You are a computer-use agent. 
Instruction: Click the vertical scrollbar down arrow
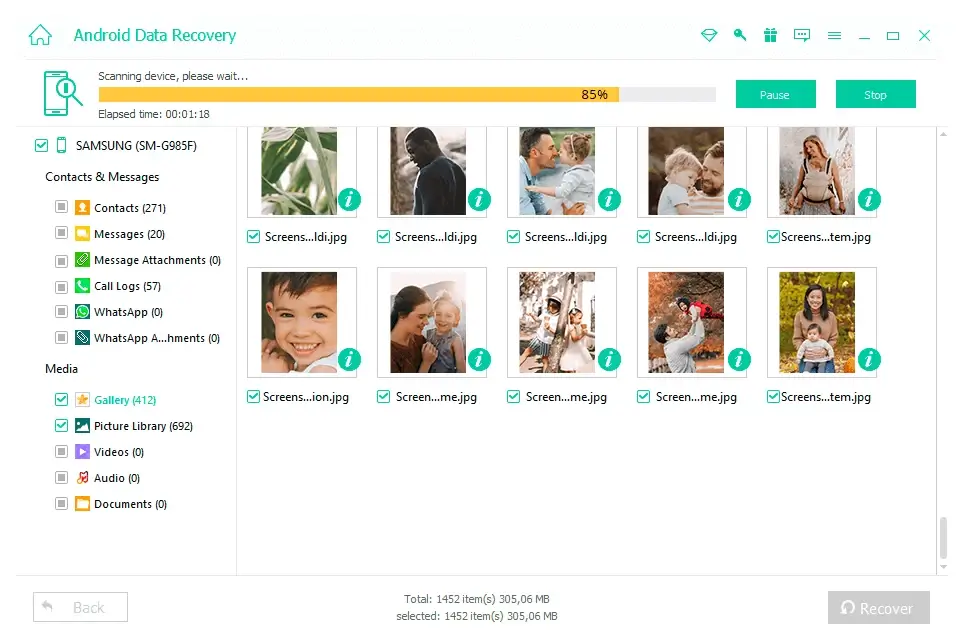pyautogui.click(x=943, y=567)
